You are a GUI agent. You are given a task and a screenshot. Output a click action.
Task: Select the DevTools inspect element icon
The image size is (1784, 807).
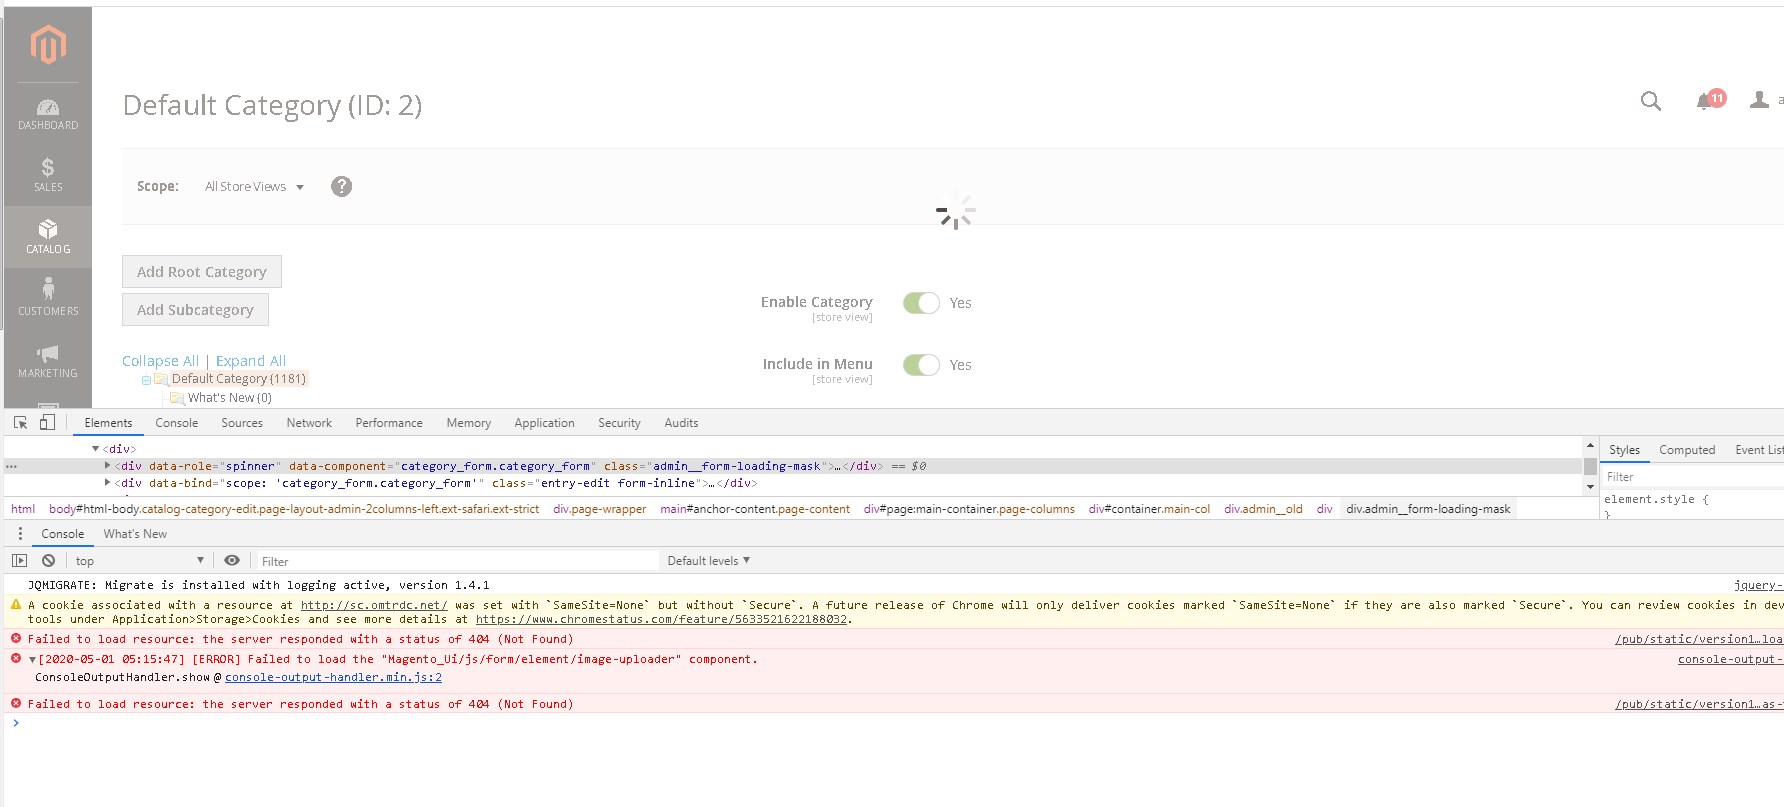(x=20, y=423)
